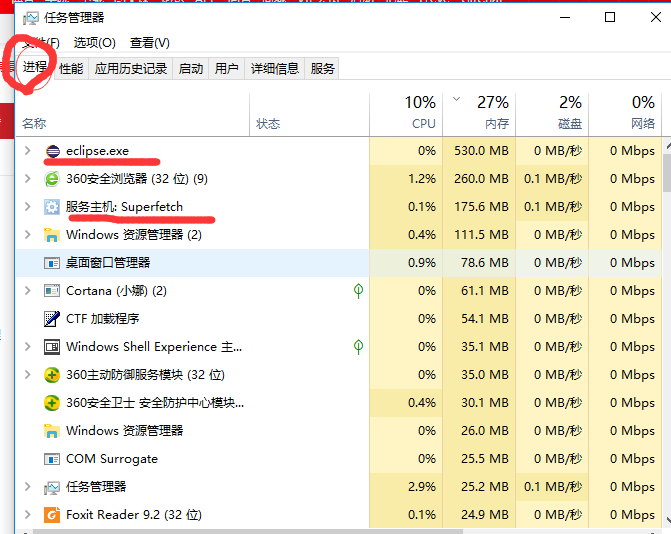Click the 桌面窗口管理器 process icon

pos(52,263)
